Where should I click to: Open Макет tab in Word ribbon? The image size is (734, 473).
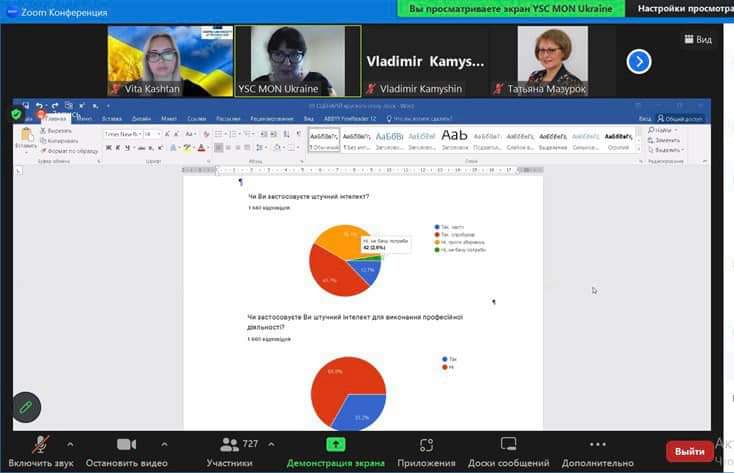click(x=169, y=119)
